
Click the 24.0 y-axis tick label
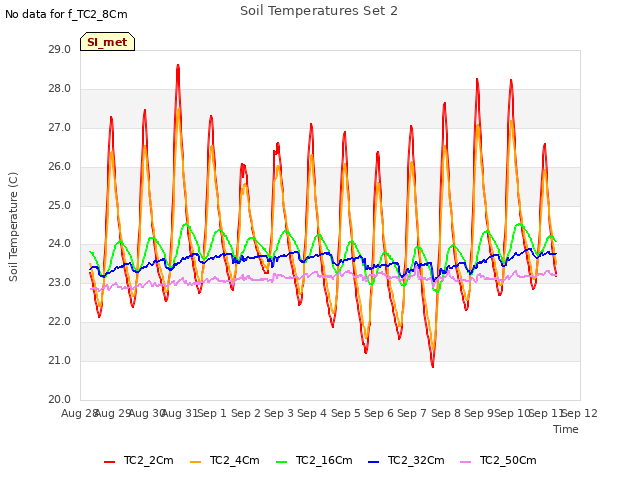60,244
